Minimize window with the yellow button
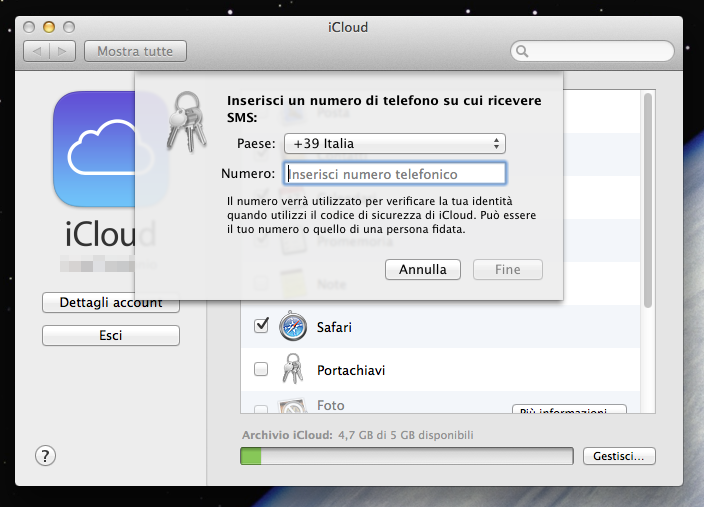This screenshot has width=704, height=507. [x=49, y=27]
